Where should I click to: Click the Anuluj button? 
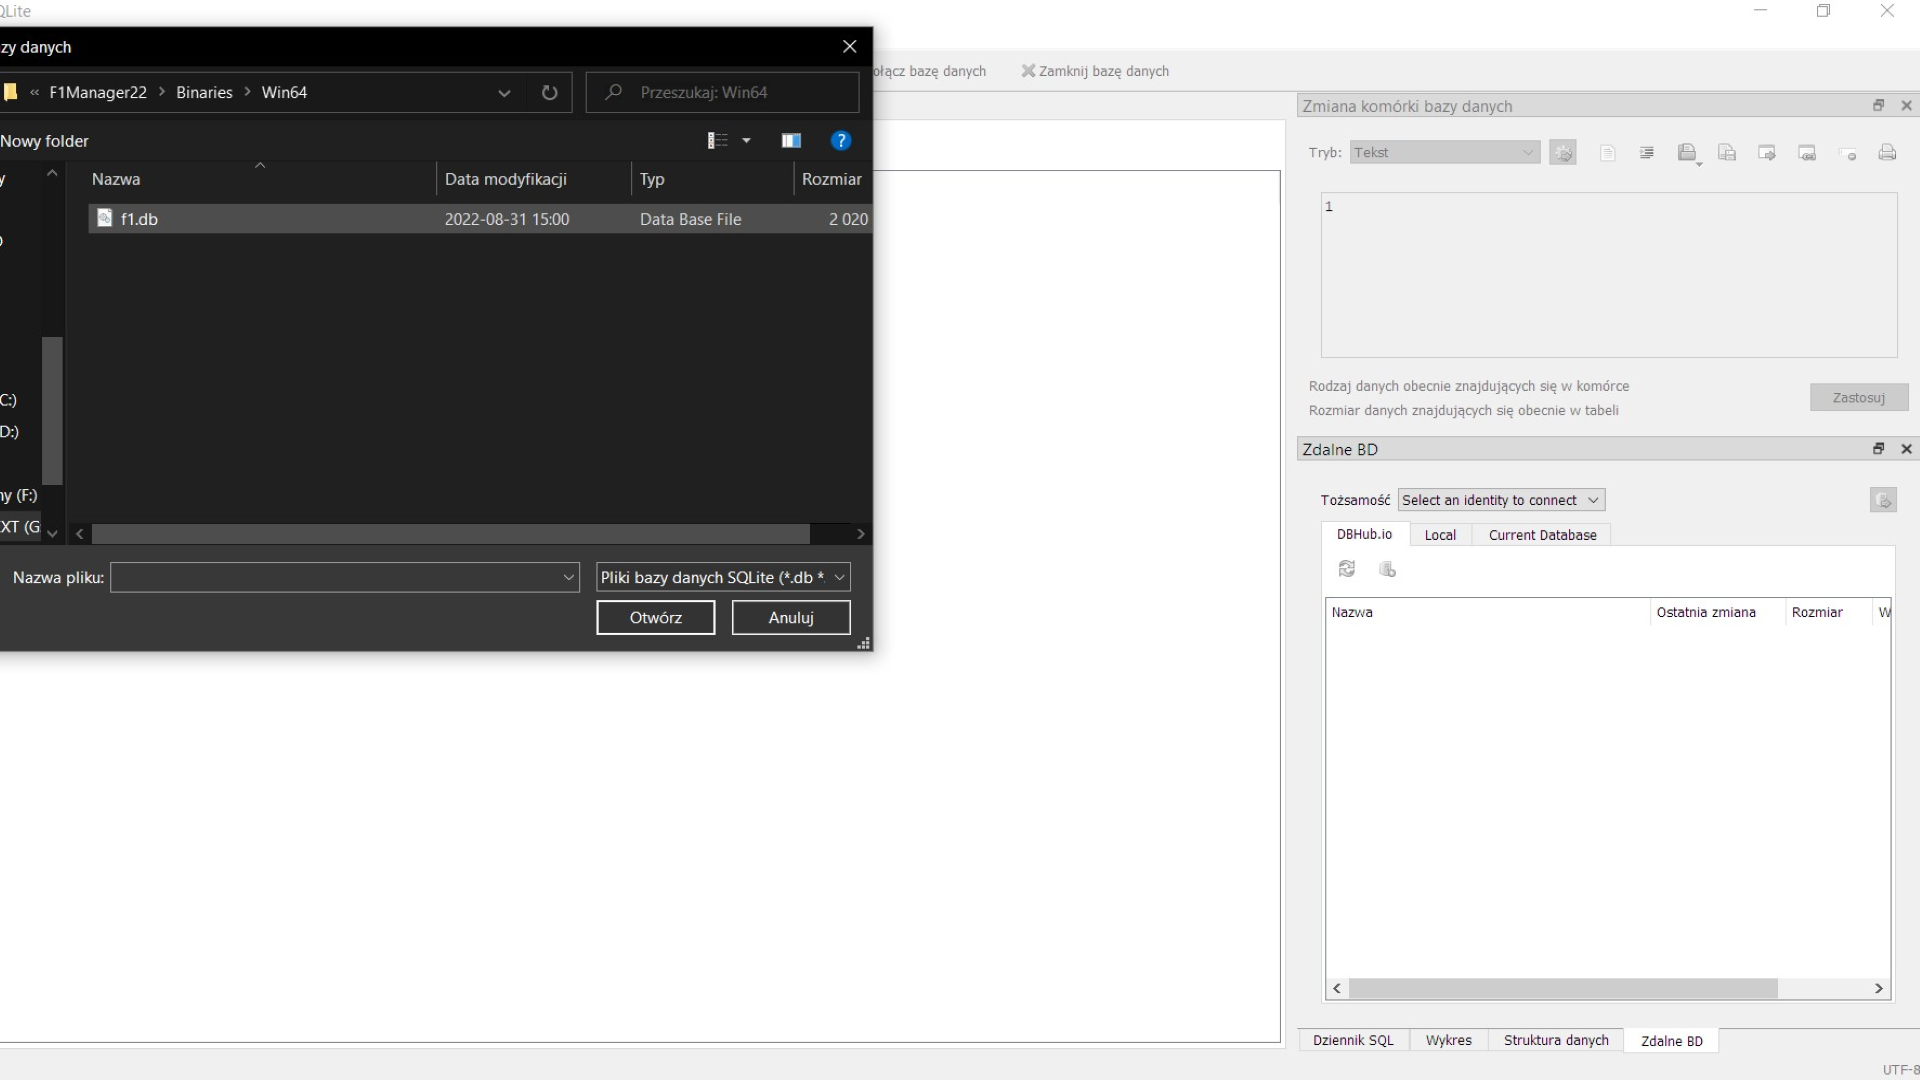tap(791, 618)
